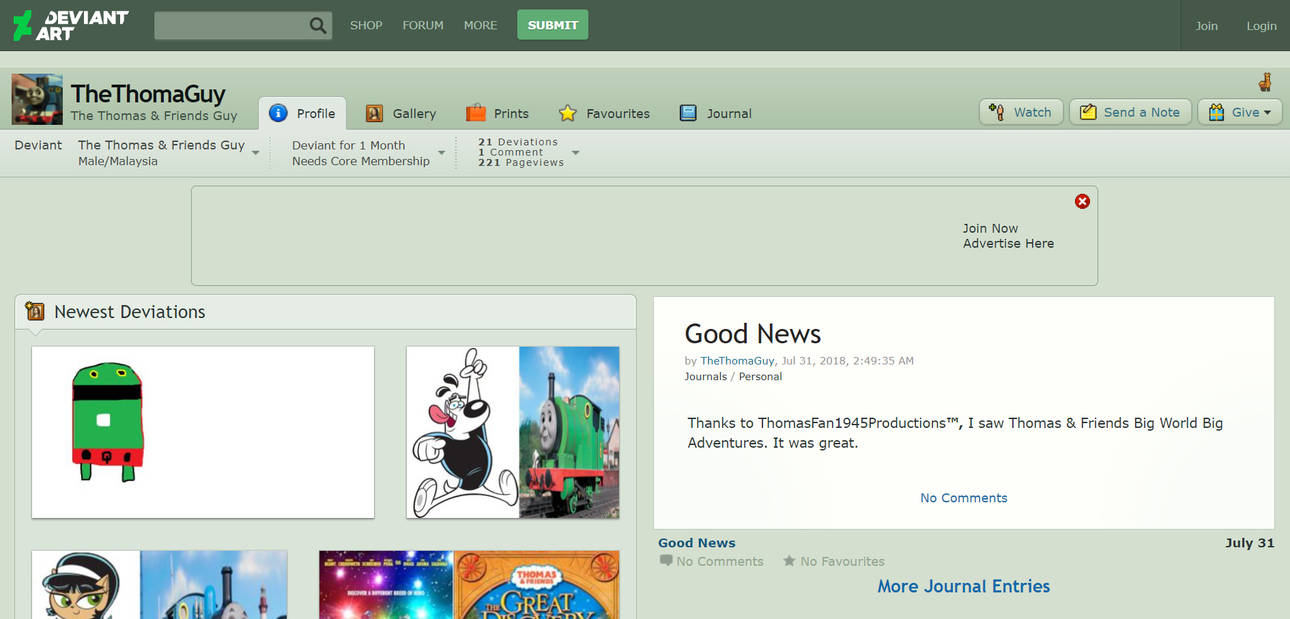Click the Journal tab icon
The width and height of the screenshot is (1290, 619).
pyautogui.click(x=688, y=113)
